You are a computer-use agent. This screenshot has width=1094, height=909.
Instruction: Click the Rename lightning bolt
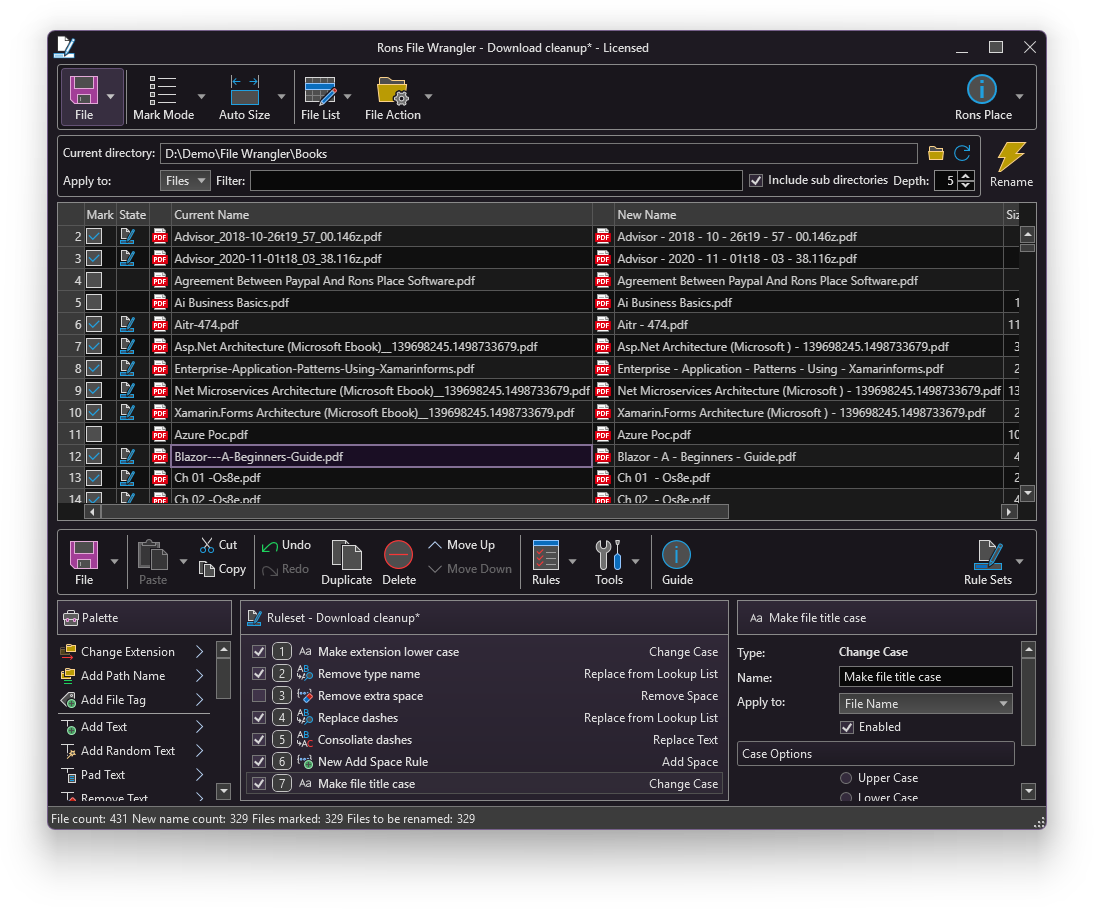point(1011,156)
